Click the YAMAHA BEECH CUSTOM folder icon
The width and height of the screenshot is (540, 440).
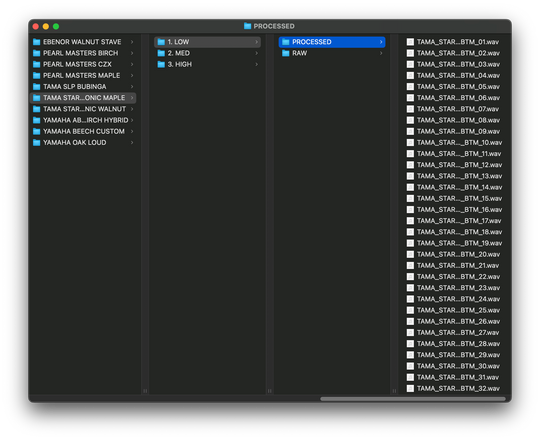coord(37,132)
